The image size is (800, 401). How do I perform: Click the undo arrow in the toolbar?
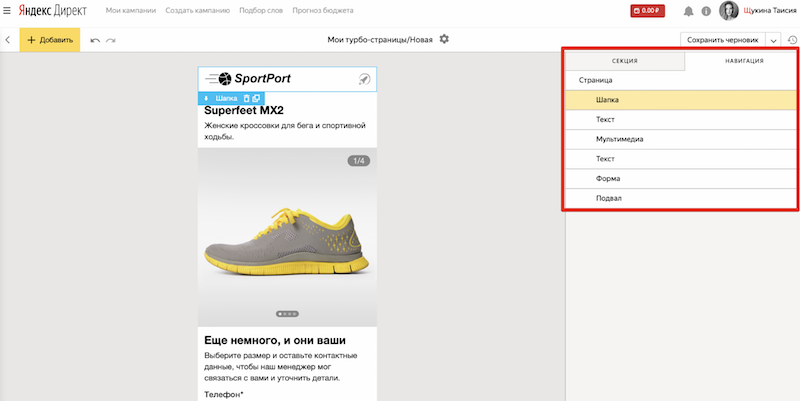[95, 40]
